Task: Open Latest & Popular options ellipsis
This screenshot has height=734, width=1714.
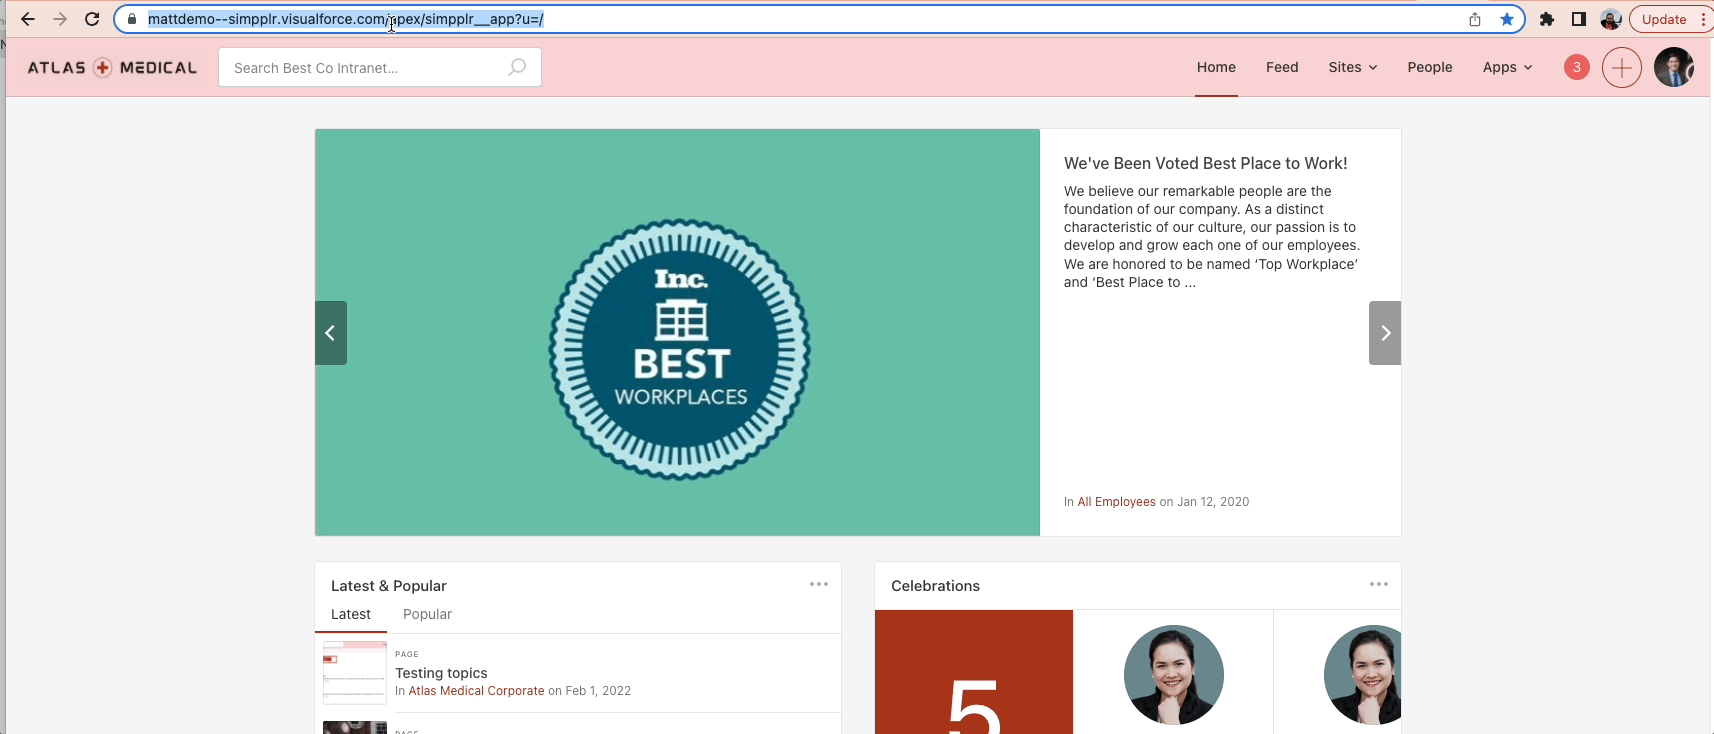Action: 819,584
